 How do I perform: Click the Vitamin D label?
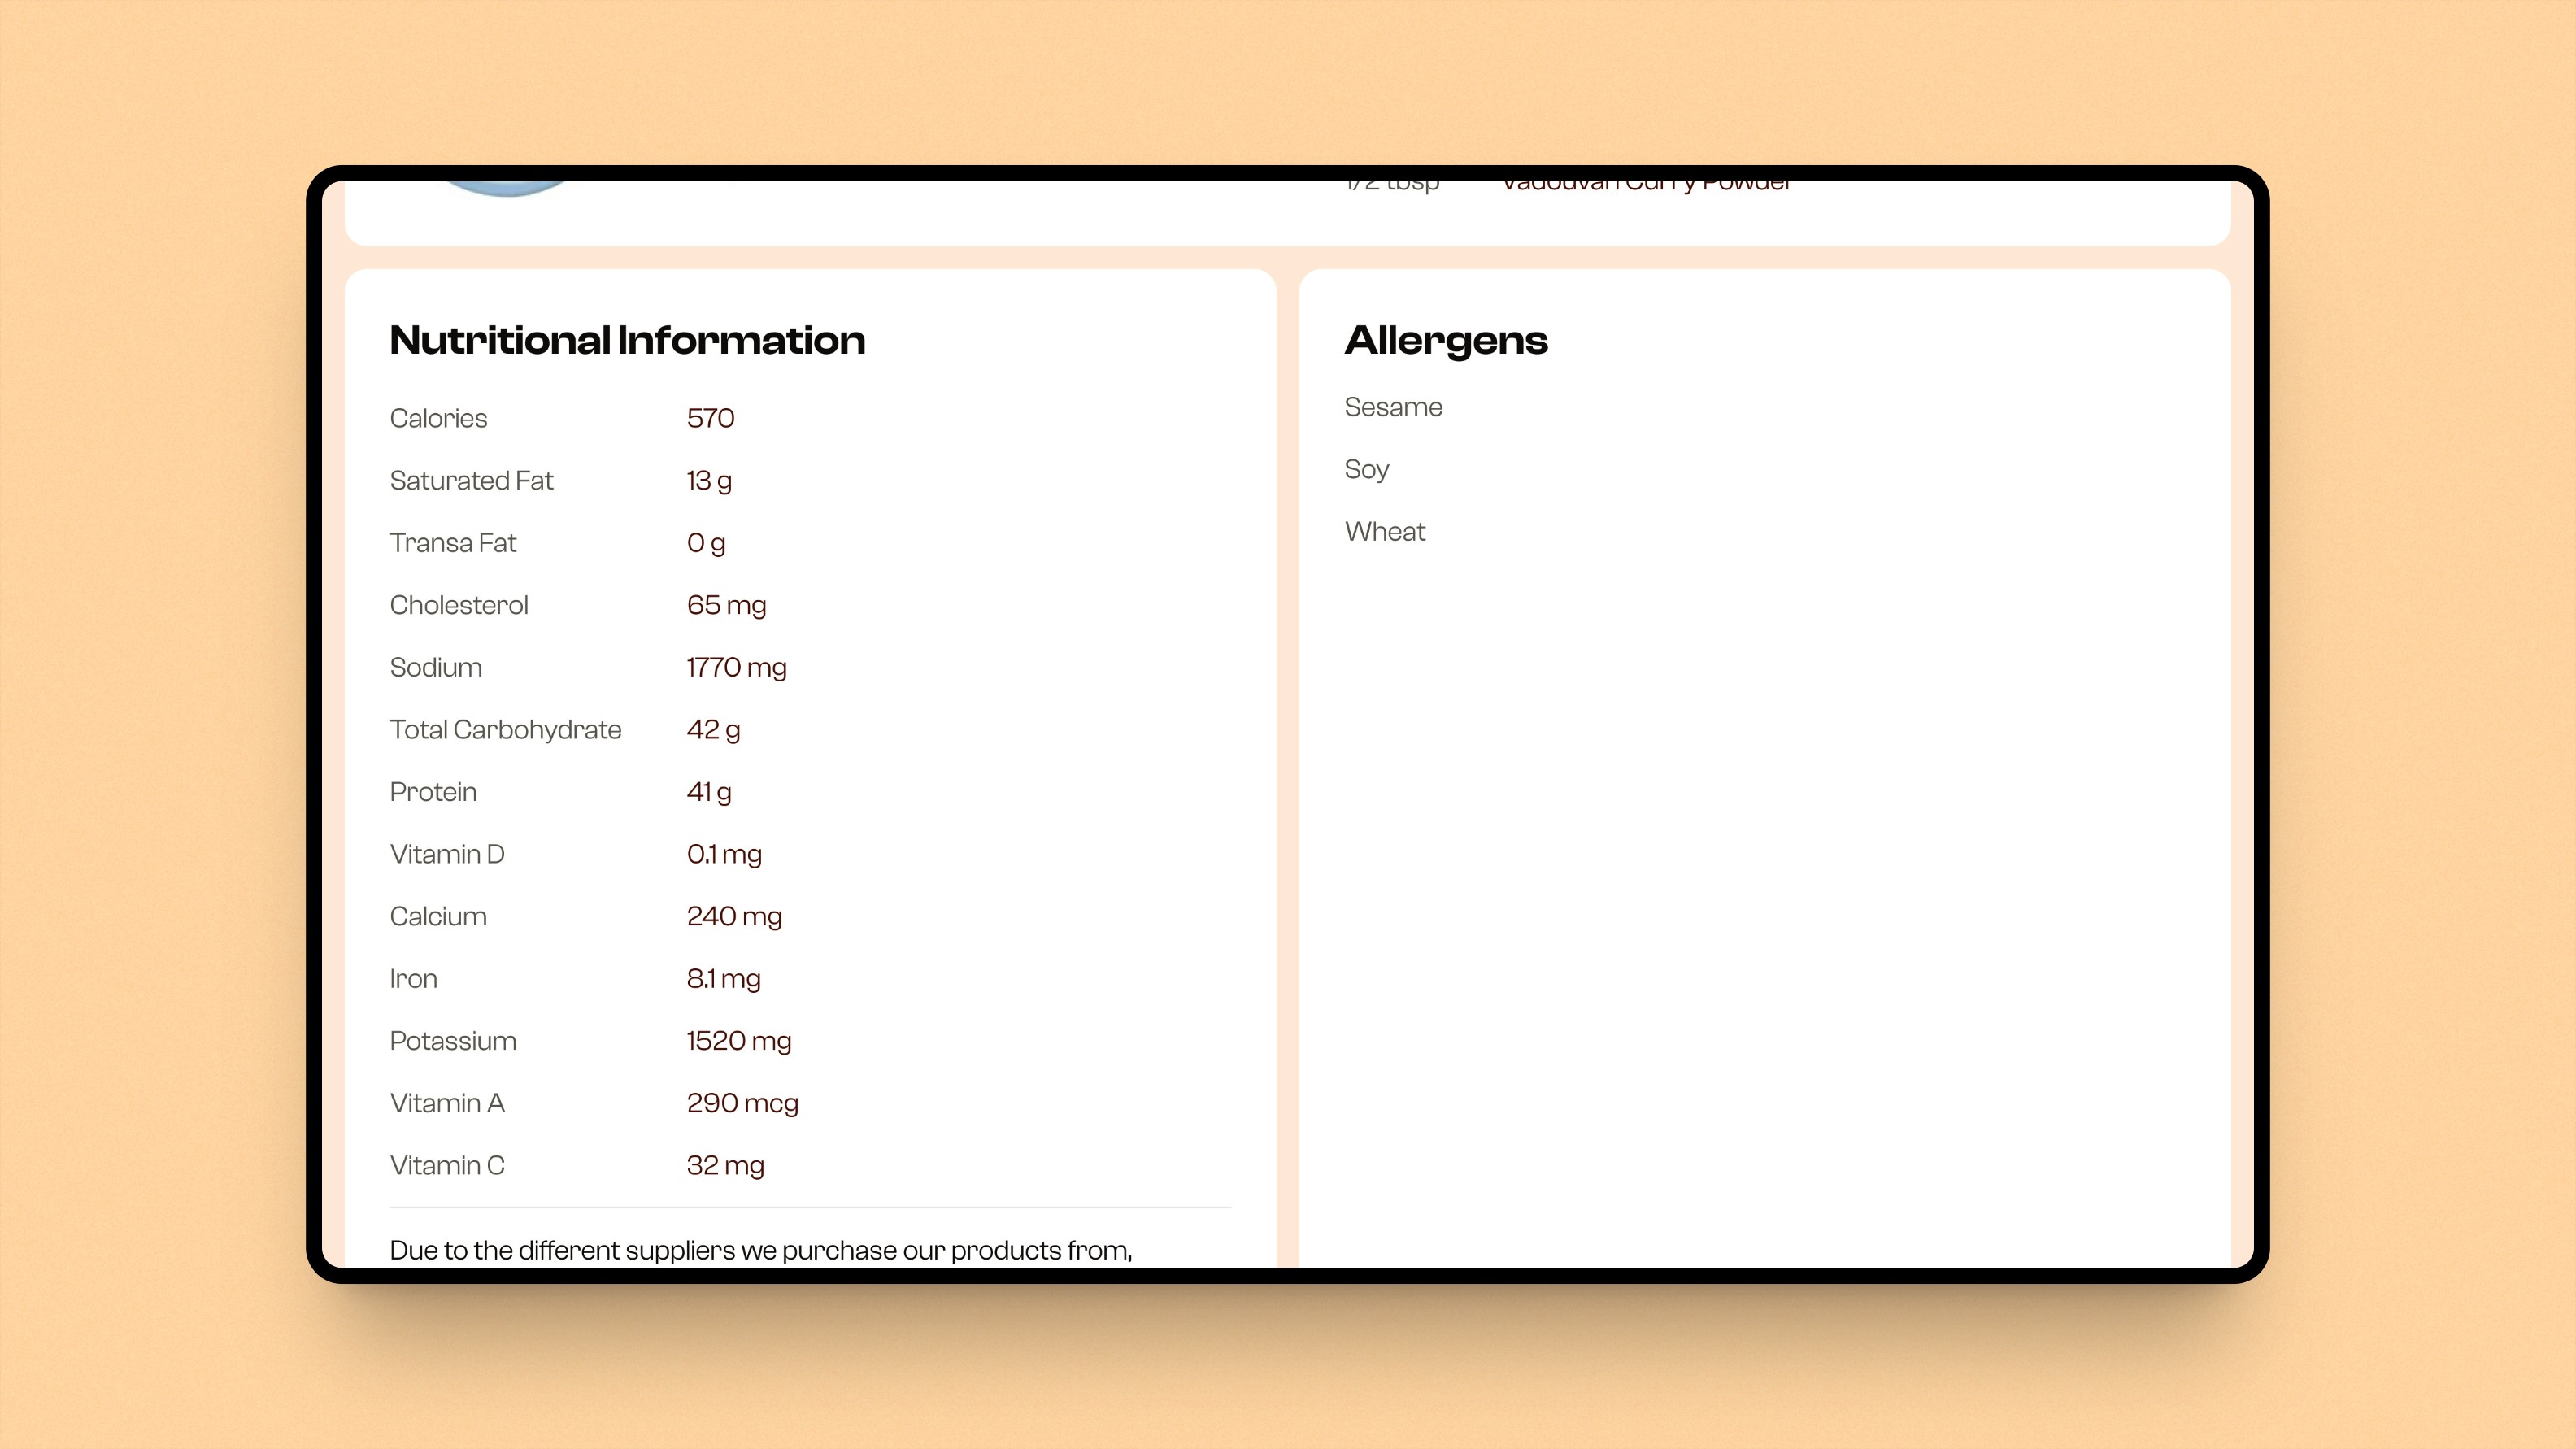click(446, 854)
